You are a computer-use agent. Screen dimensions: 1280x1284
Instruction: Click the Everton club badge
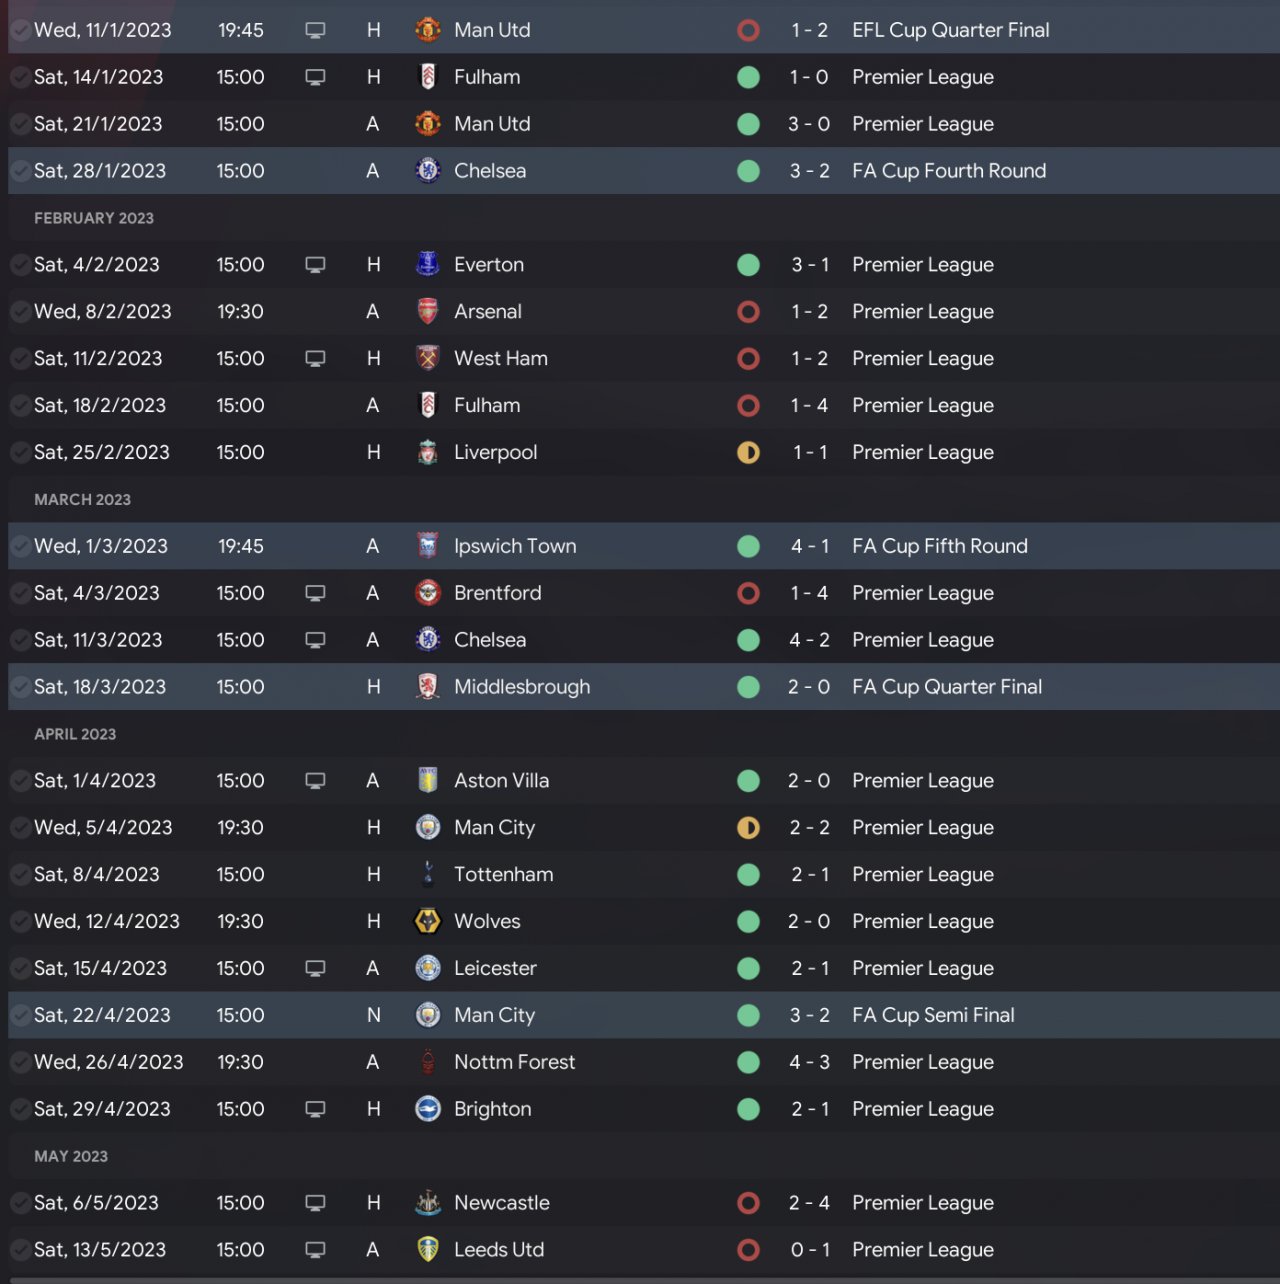click(x=428, y=264)
